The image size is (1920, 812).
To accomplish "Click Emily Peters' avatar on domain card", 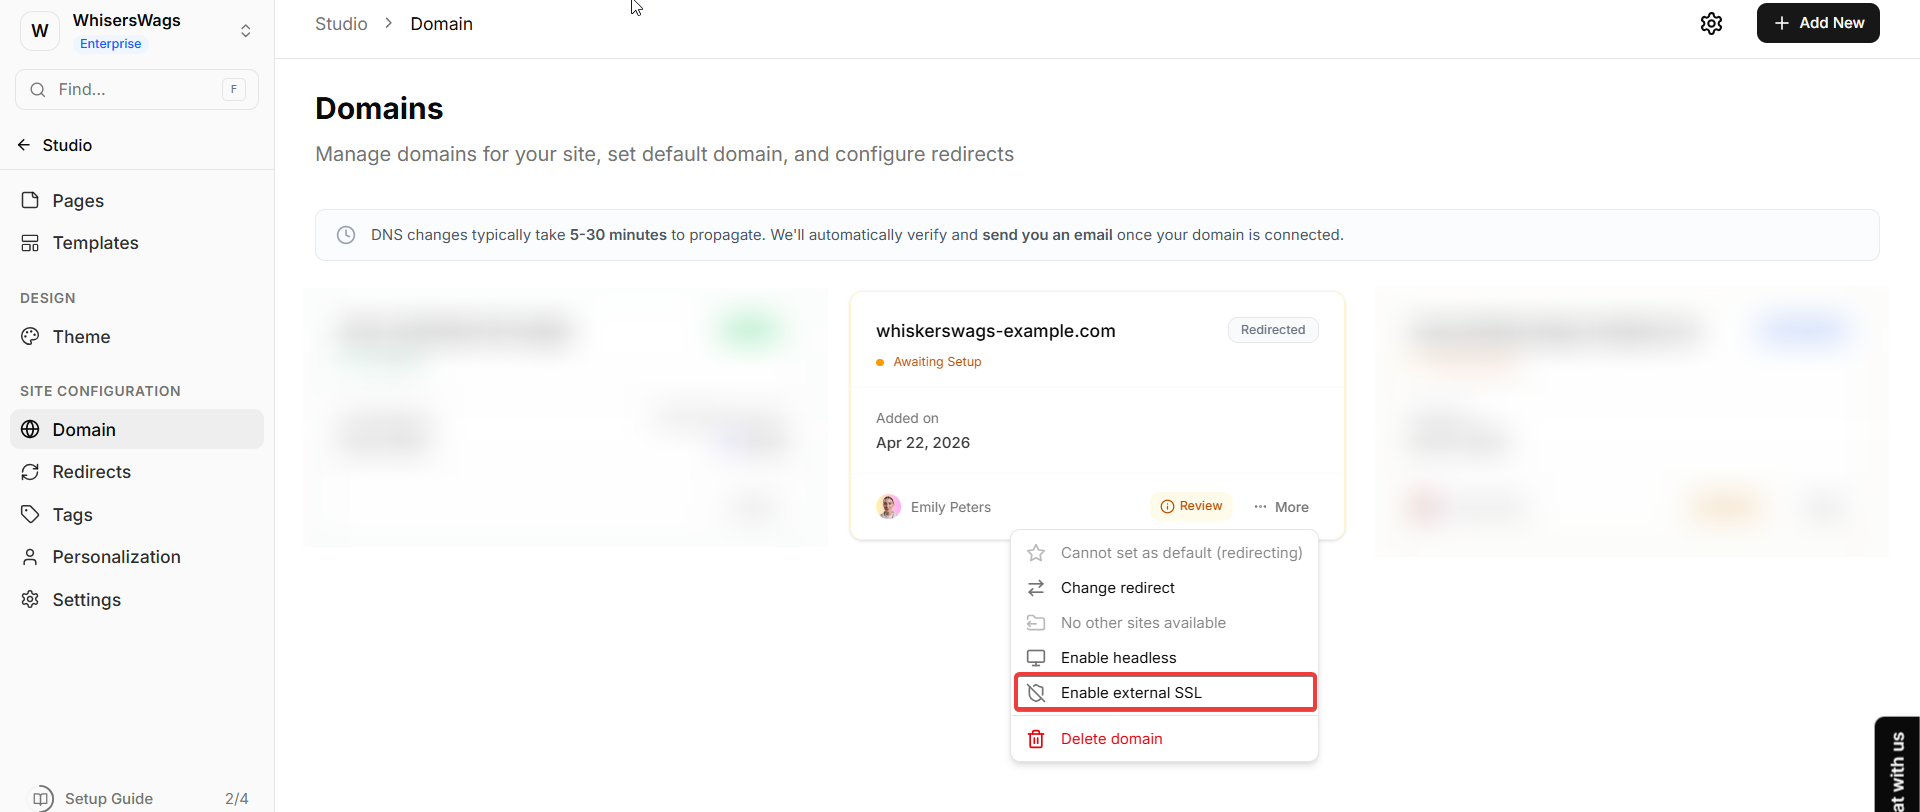I will [888, 507].
